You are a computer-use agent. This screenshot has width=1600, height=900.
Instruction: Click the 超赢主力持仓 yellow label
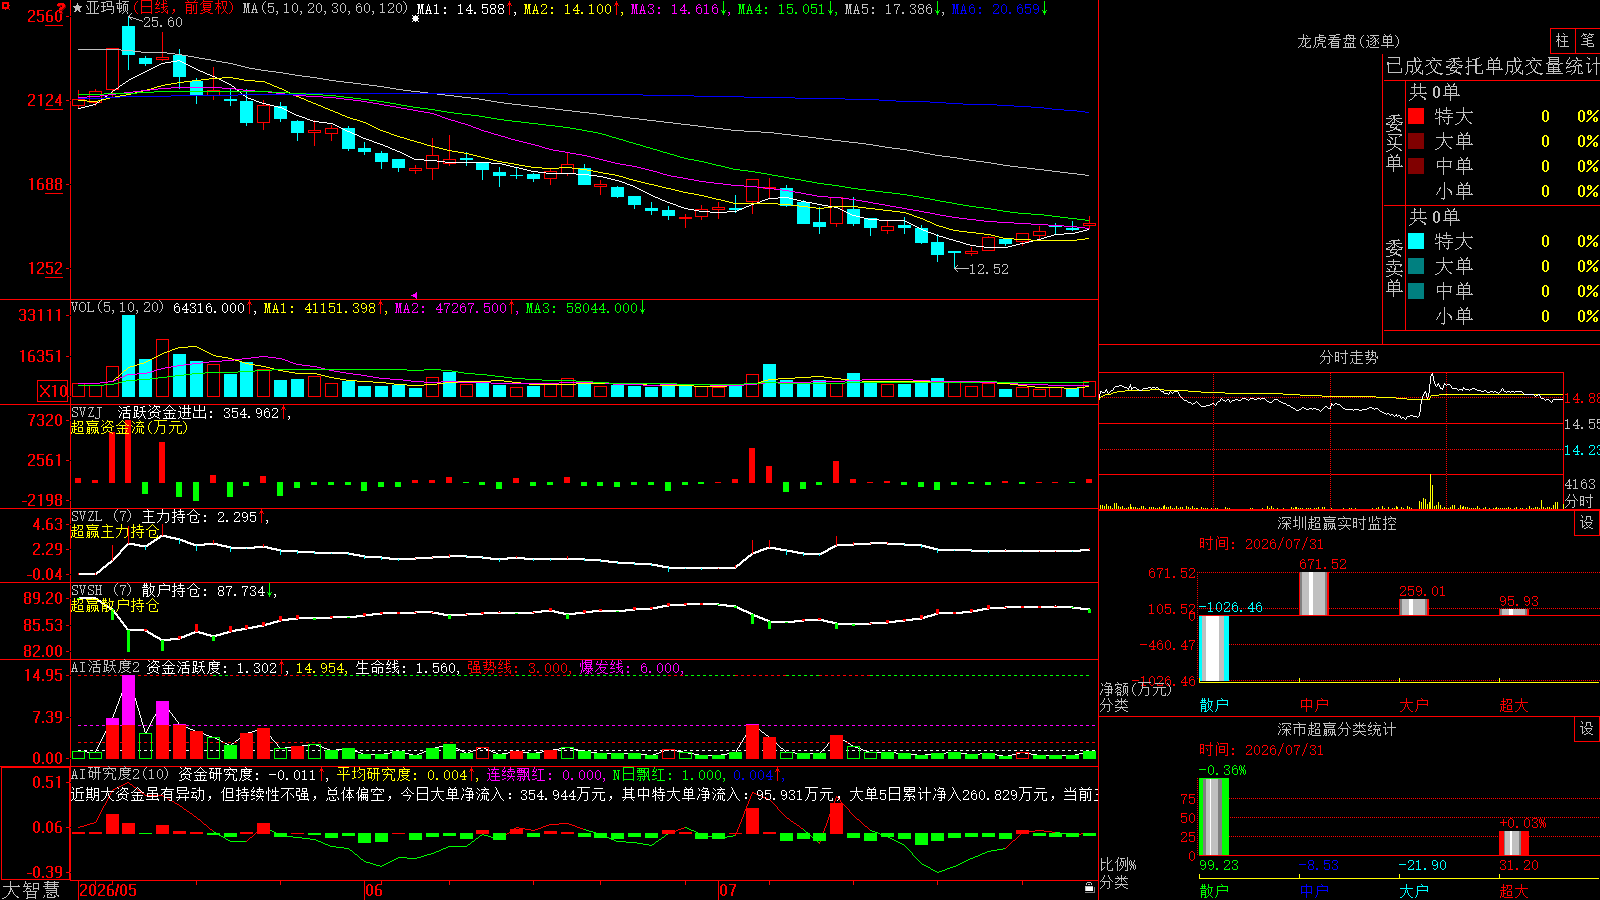[x=115, y=531]
